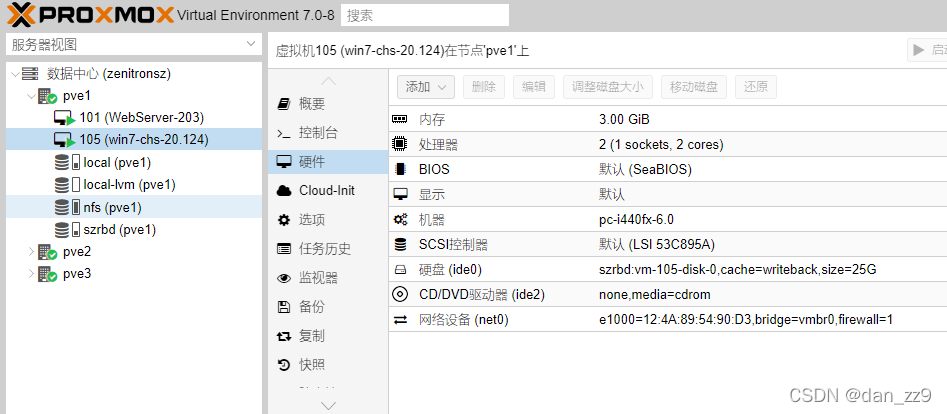Collapse the datacenter zenitronsz tree node
The image size is (947, 414).
(15, 74)
